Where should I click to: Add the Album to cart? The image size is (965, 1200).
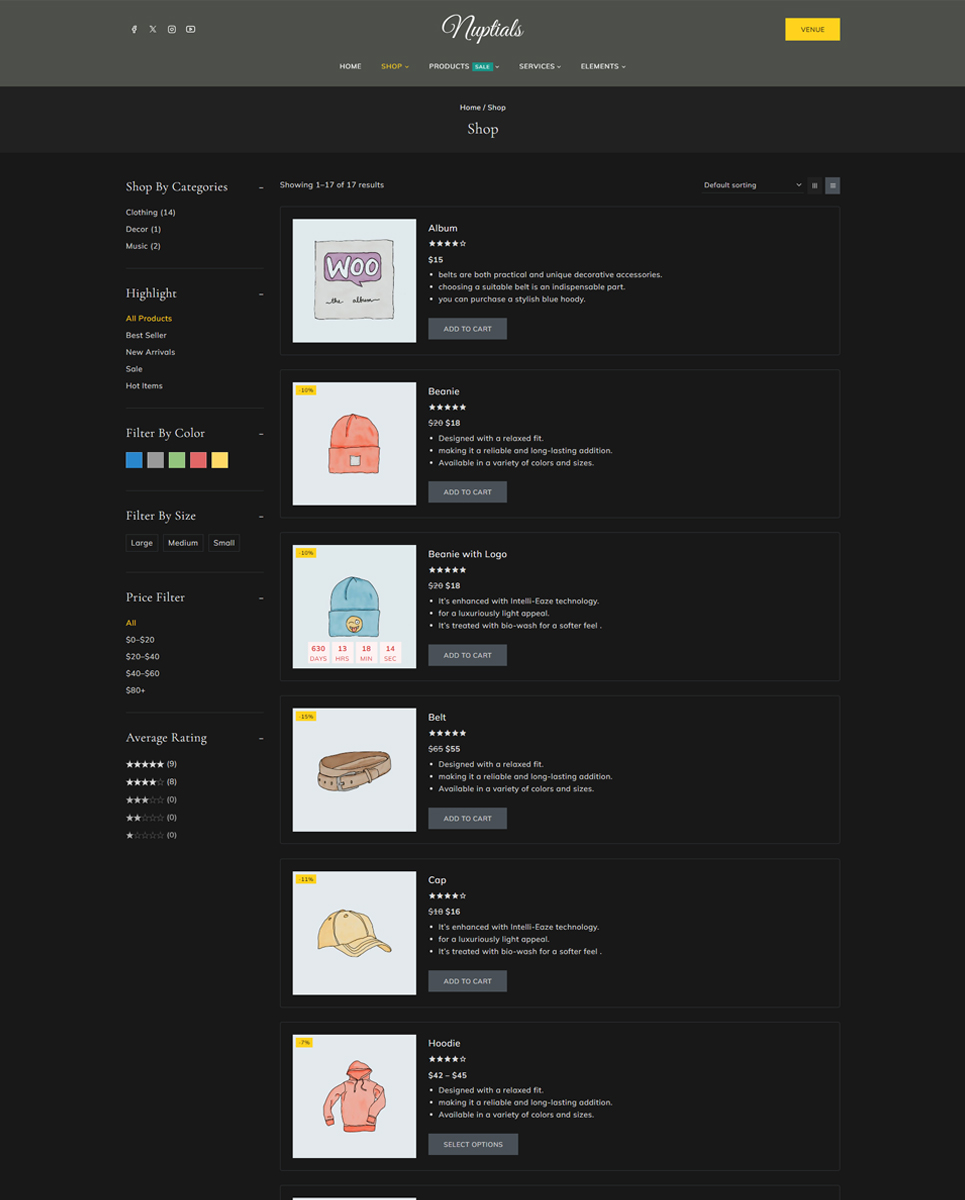[x=467, y=329]
